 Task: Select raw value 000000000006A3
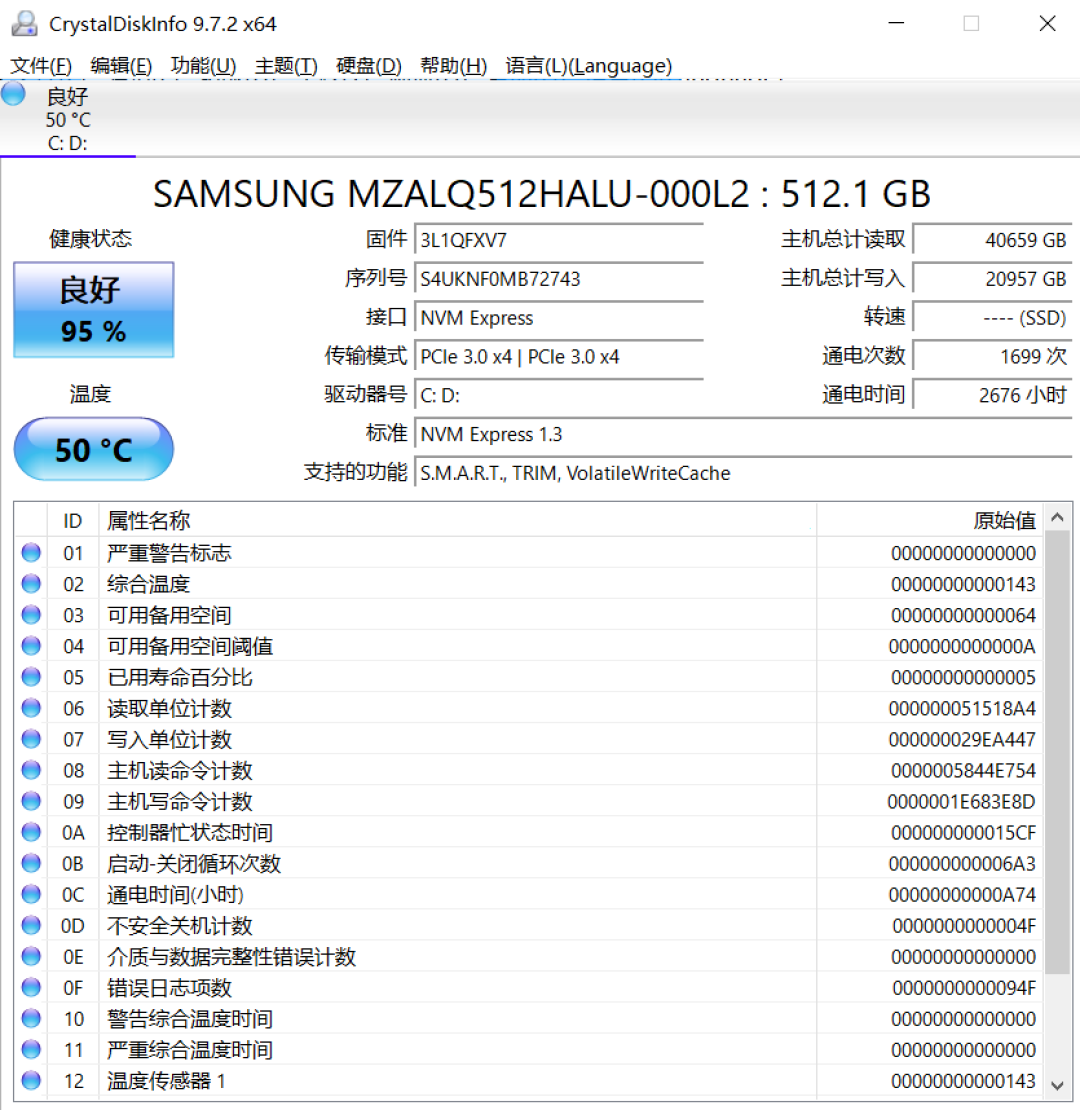(962, 864)
